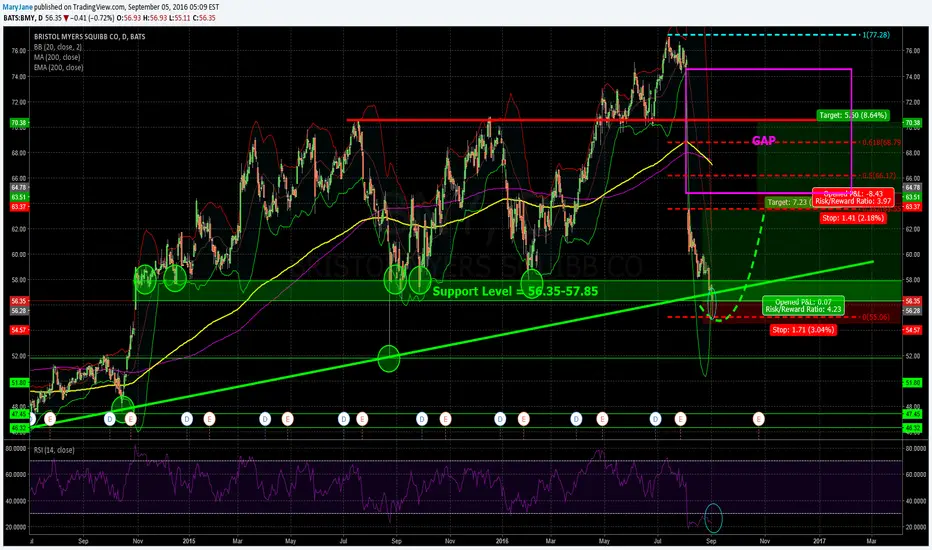Image resolution: width=932 pixels, height=550 pixels.
Task: Click the TradingView.com text in the header
Action: (x=99, y=7)
